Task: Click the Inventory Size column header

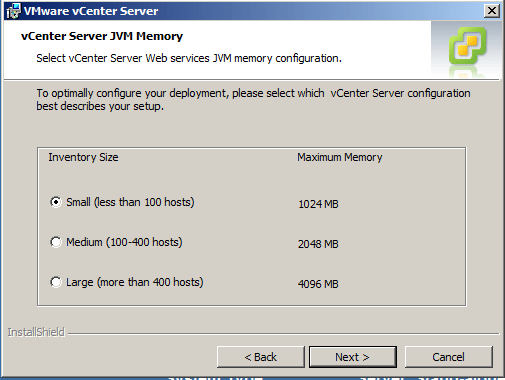Action: click(83, 157)
